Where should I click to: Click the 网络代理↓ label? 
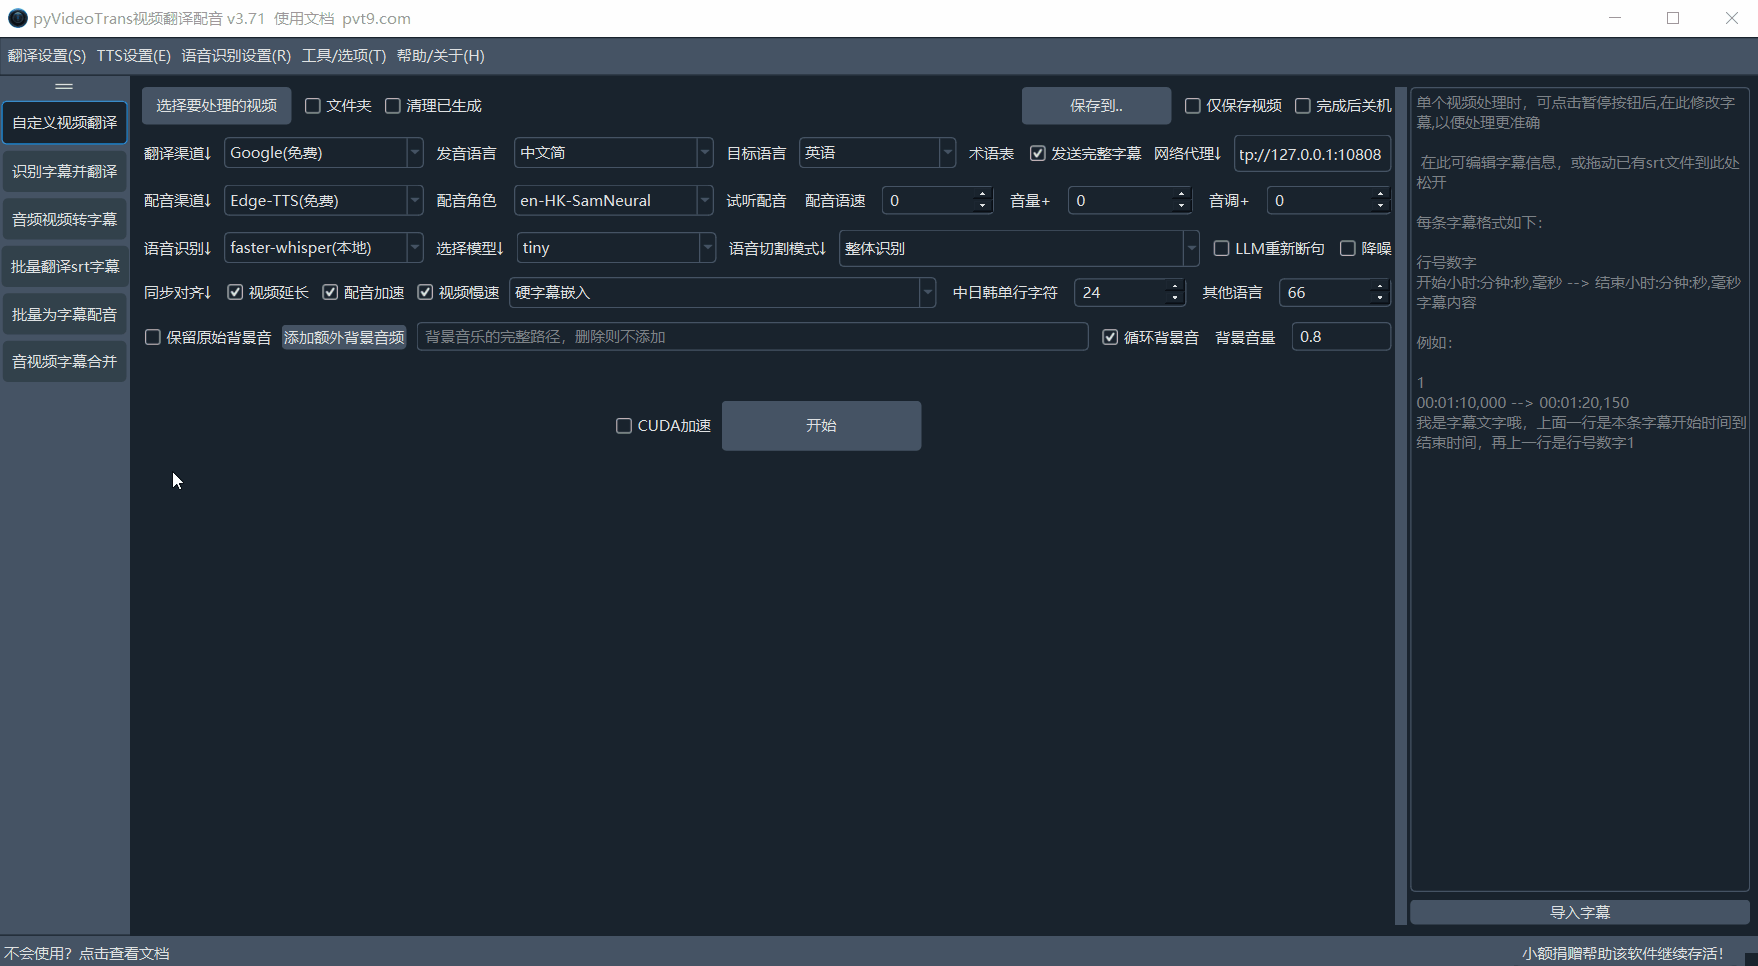point(1187,153)
